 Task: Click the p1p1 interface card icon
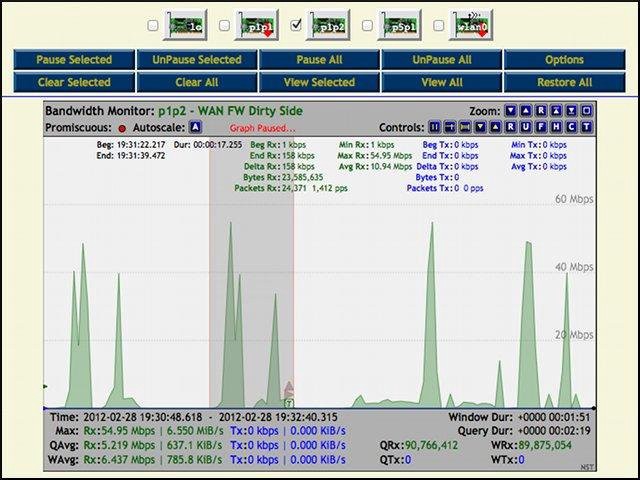pos(256,25)
